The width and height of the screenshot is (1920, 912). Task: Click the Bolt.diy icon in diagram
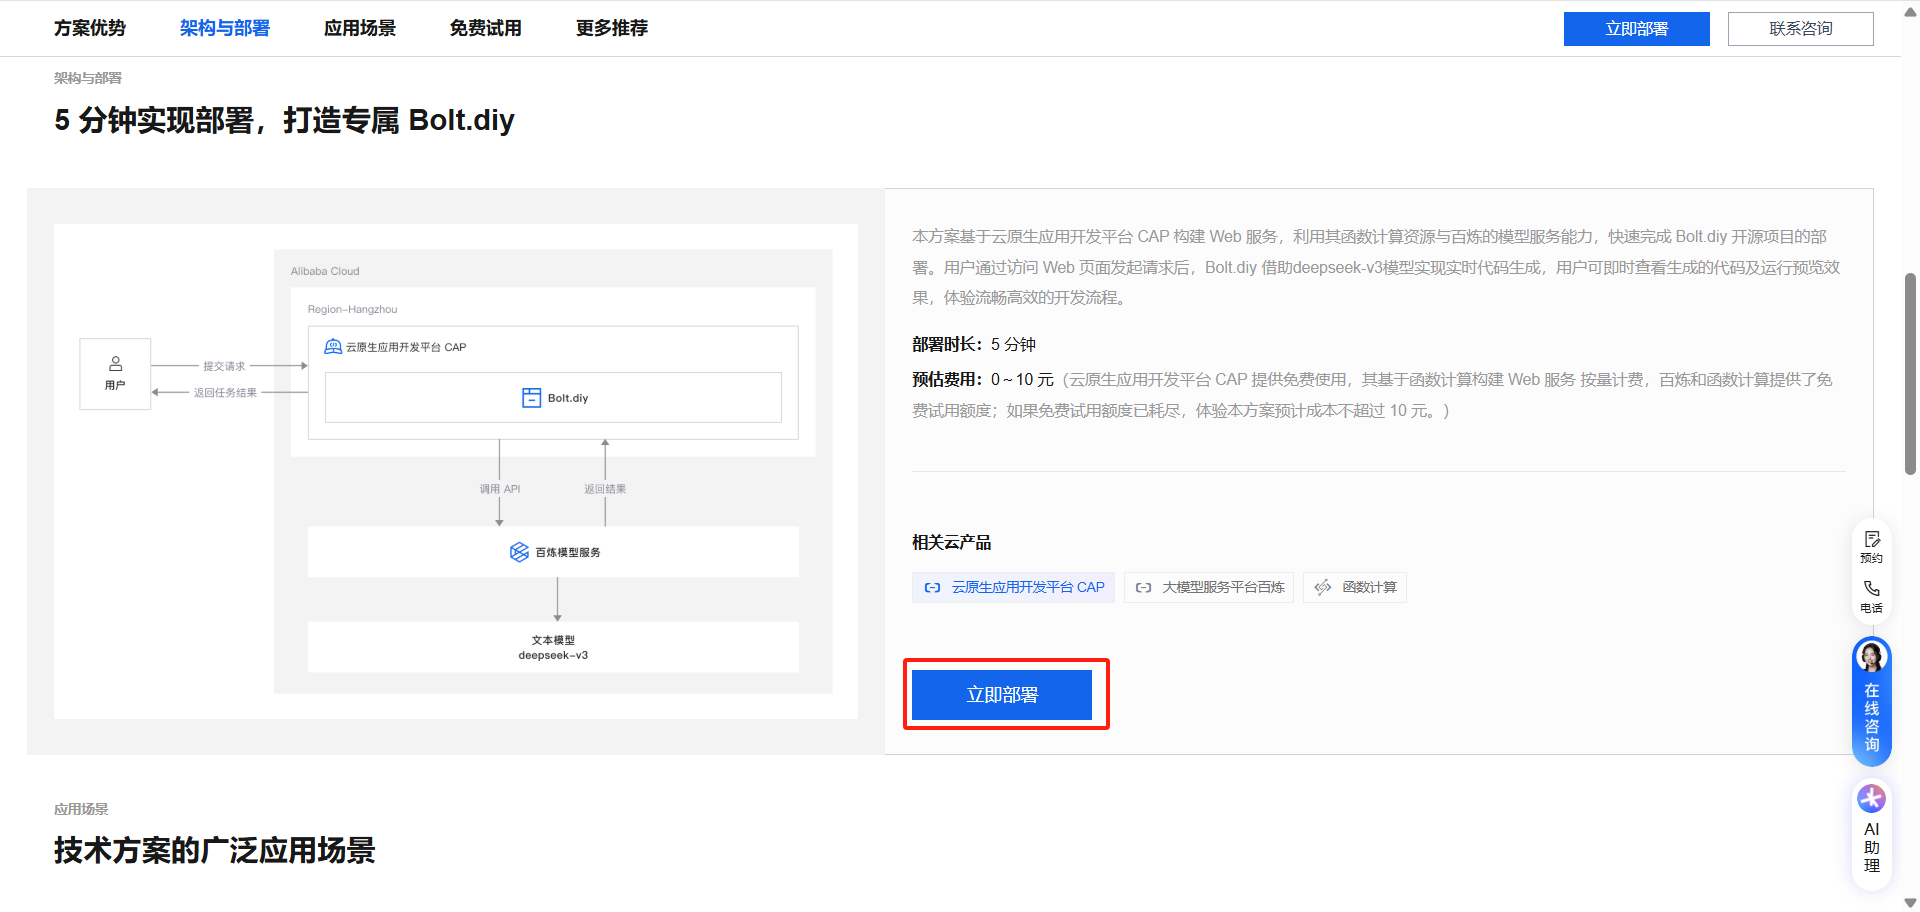point(532,398)
